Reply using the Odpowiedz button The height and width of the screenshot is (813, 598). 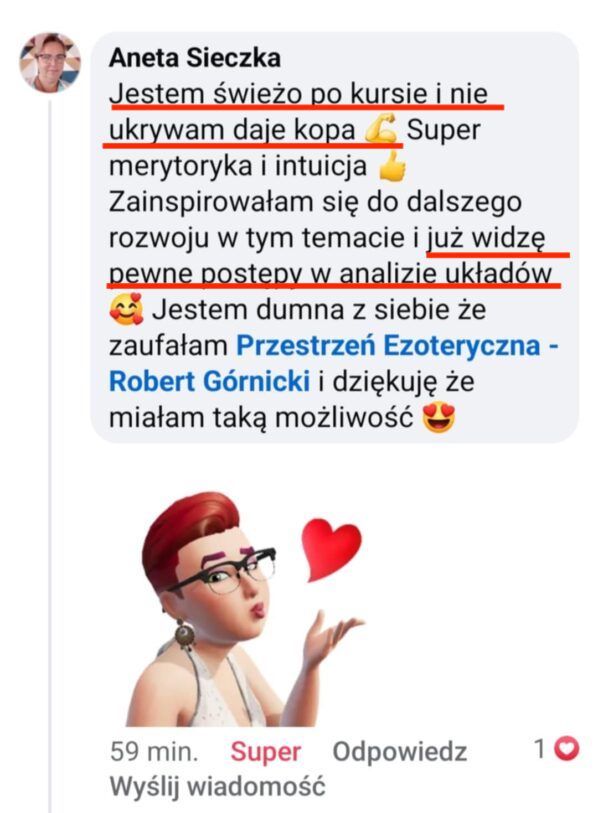pos(400,751)
